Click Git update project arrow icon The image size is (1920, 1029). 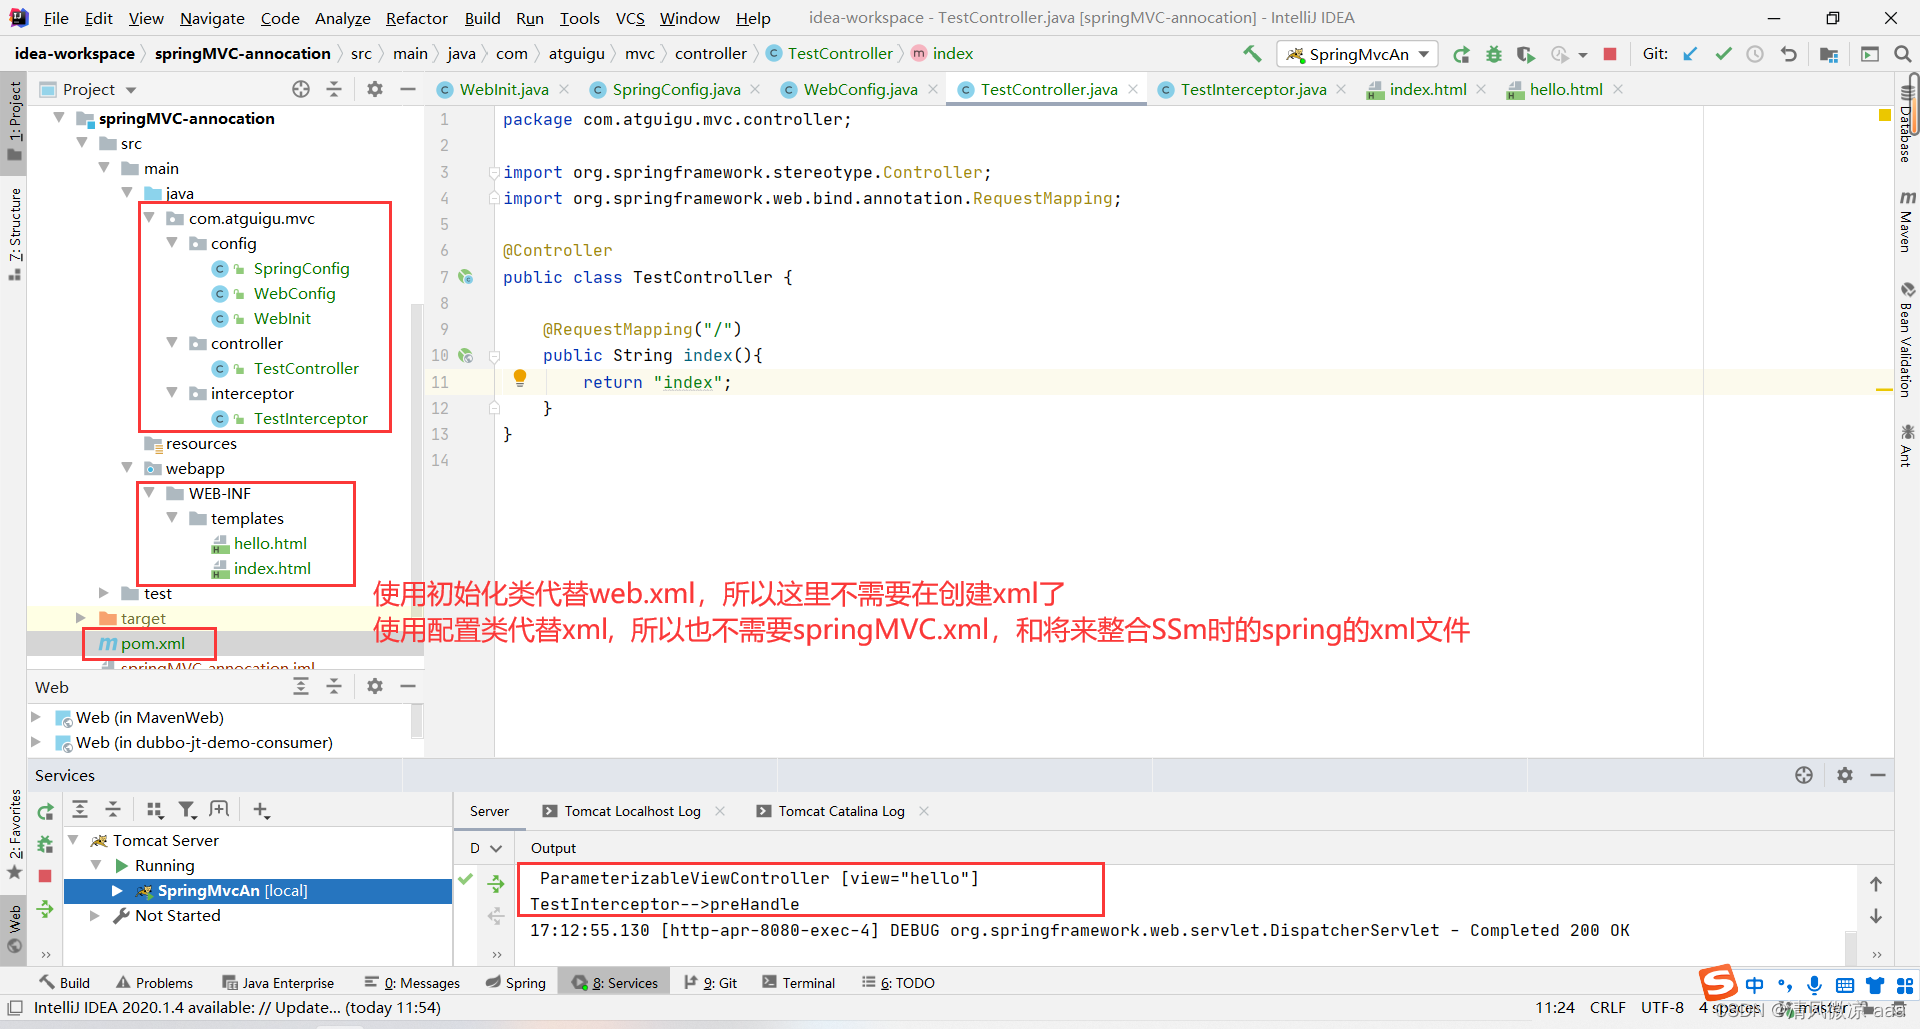[1690, 54]
